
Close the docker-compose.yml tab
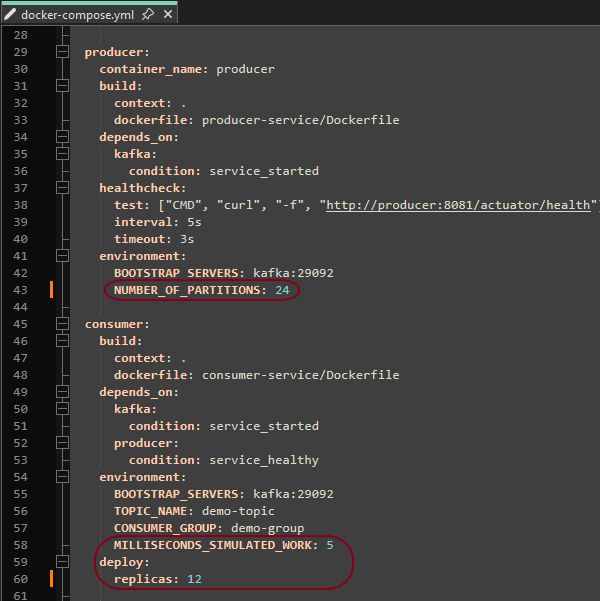(168, 15)
